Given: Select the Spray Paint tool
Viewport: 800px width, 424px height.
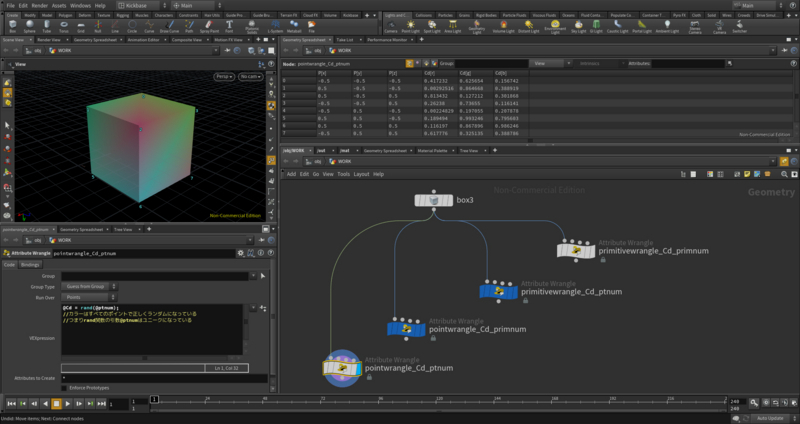Looking at the screenshot, I should [x=209, y=26].
